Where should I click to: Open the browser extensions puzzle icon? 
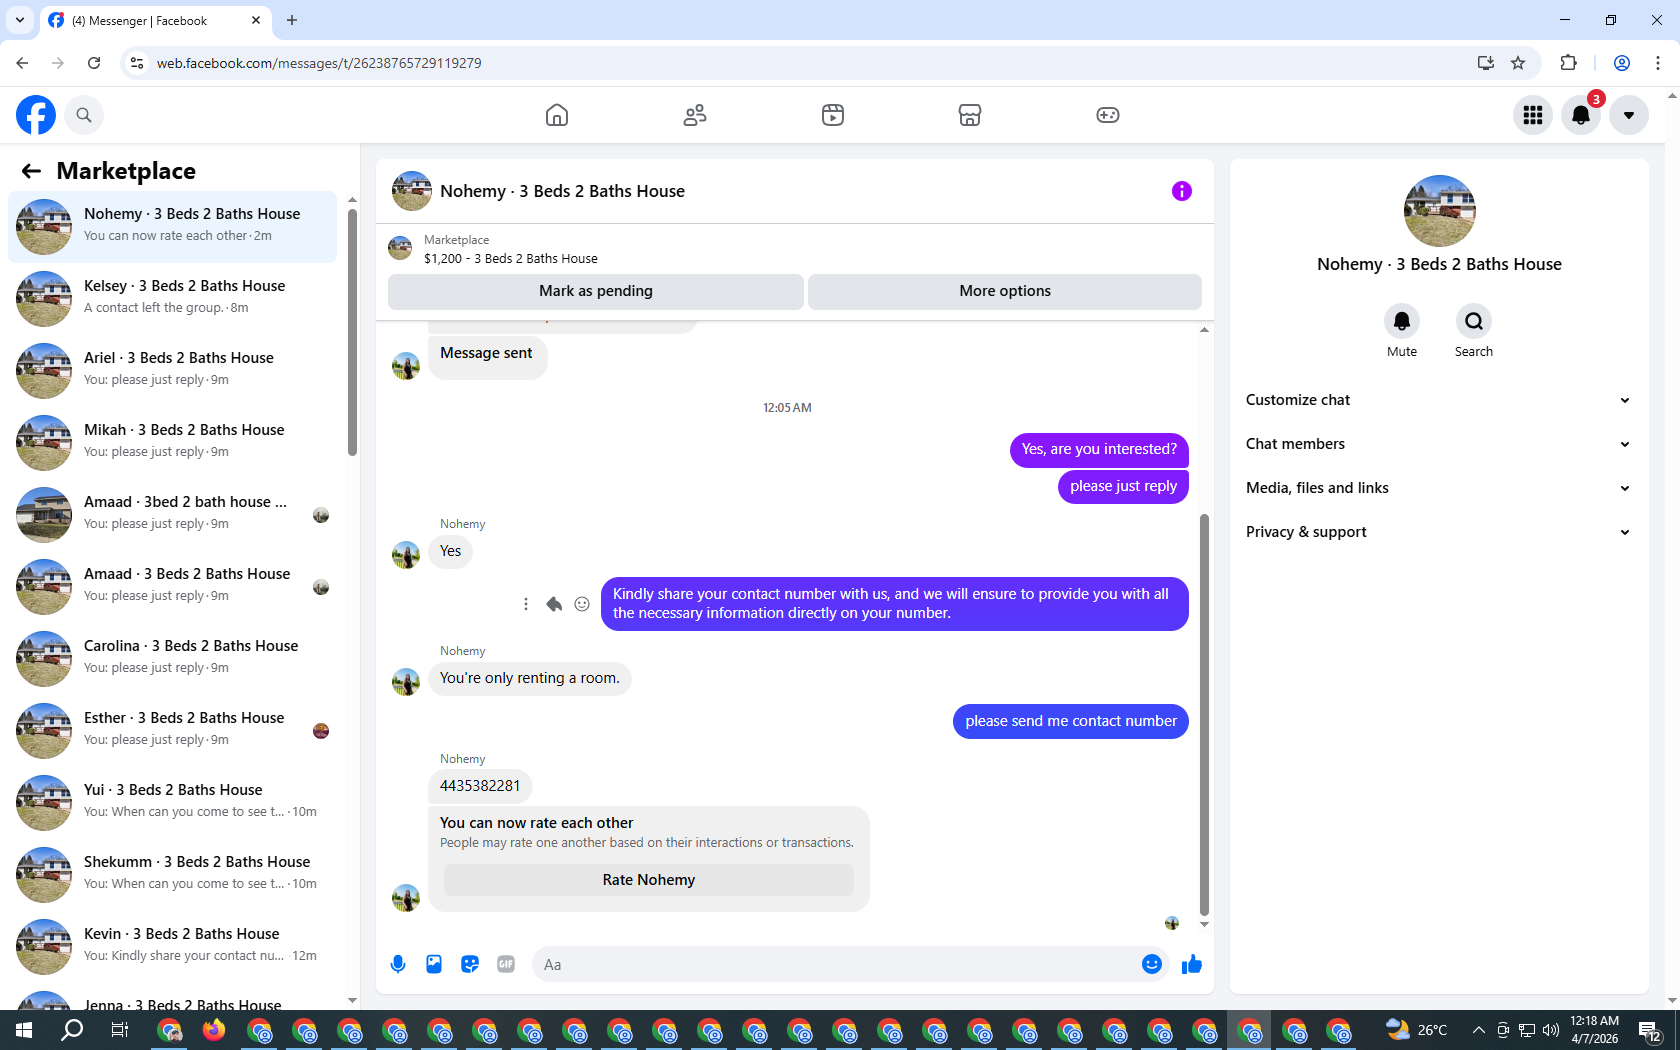point(1568,63)
